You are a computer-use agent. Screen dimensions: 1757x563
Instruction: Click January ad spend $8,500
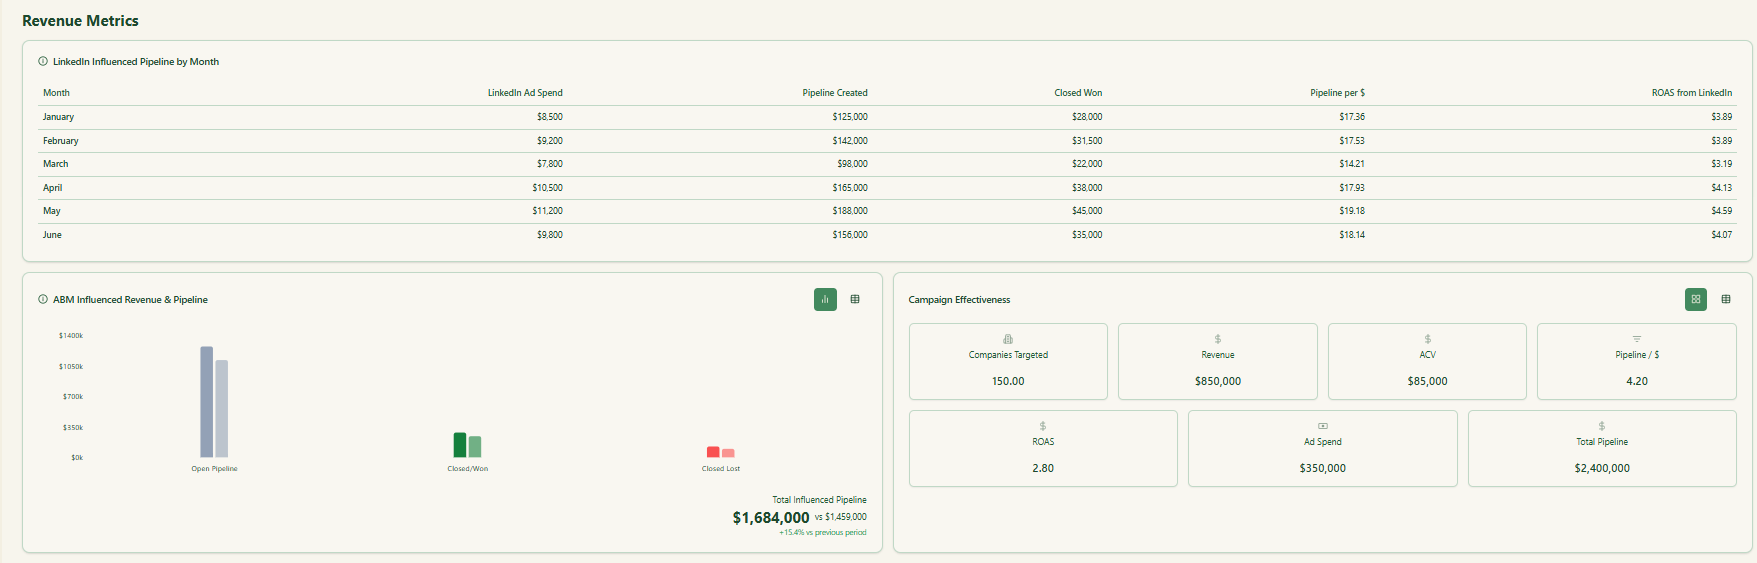[550, 117]
